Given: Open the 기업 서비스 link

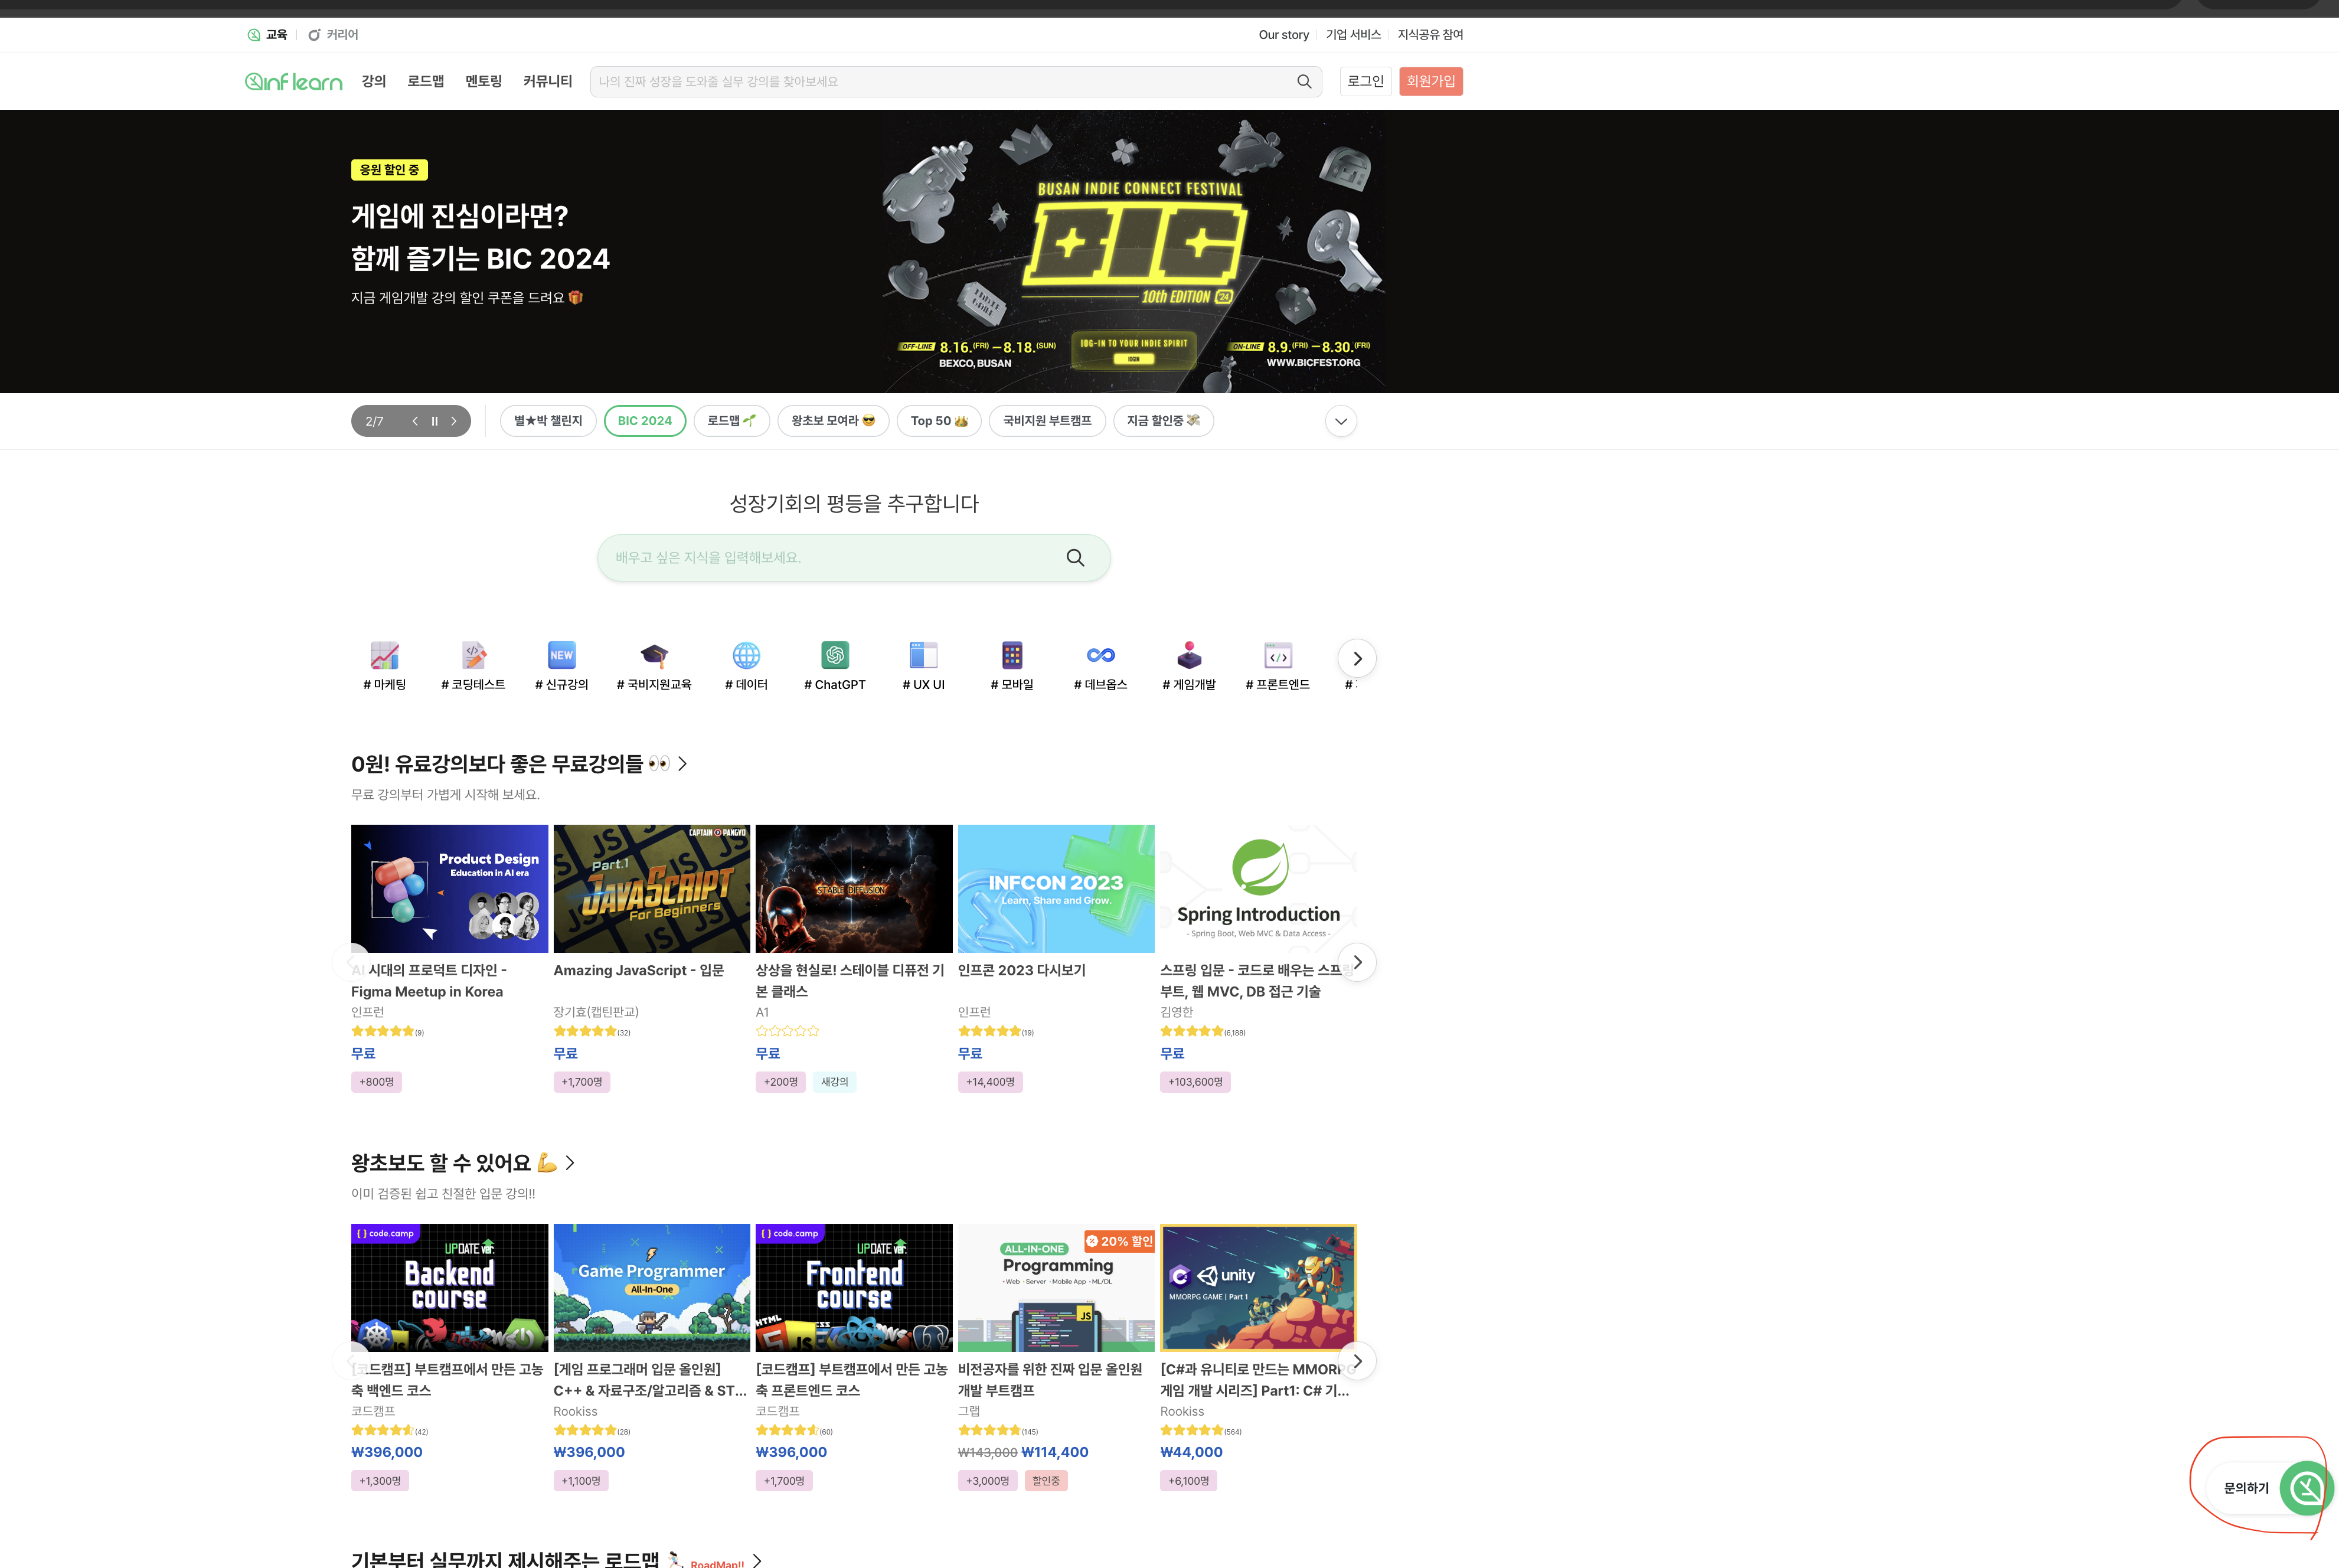Looking at the screenshot, I should pos(1353,35).
